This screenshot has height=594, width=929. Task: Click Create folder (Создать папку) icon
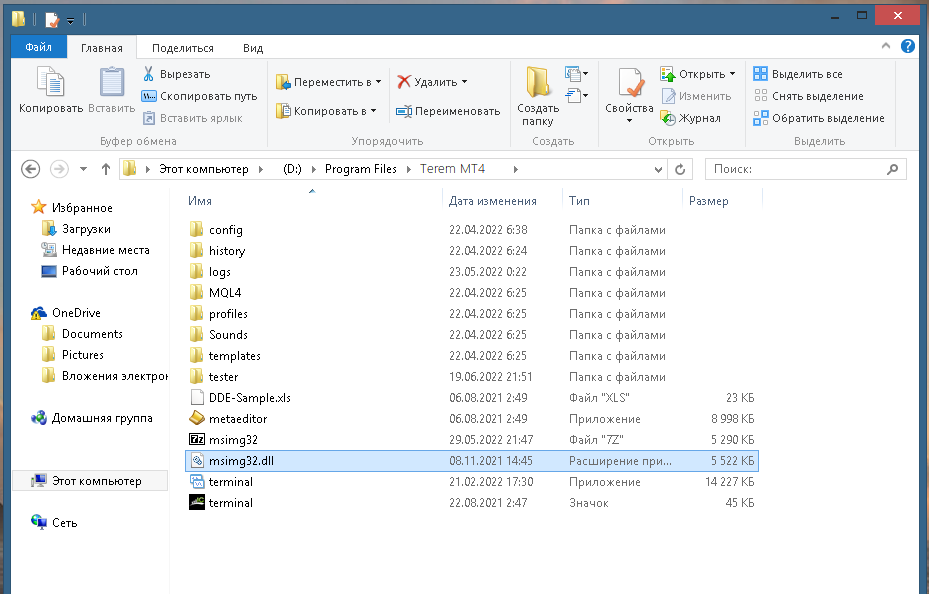tap(537, 81)
